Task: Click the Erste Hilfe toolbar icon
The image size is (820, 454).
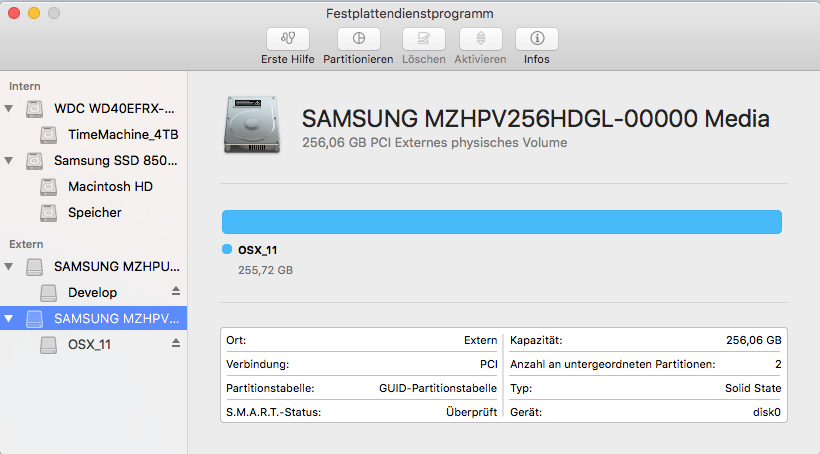Action: [287, 39]
